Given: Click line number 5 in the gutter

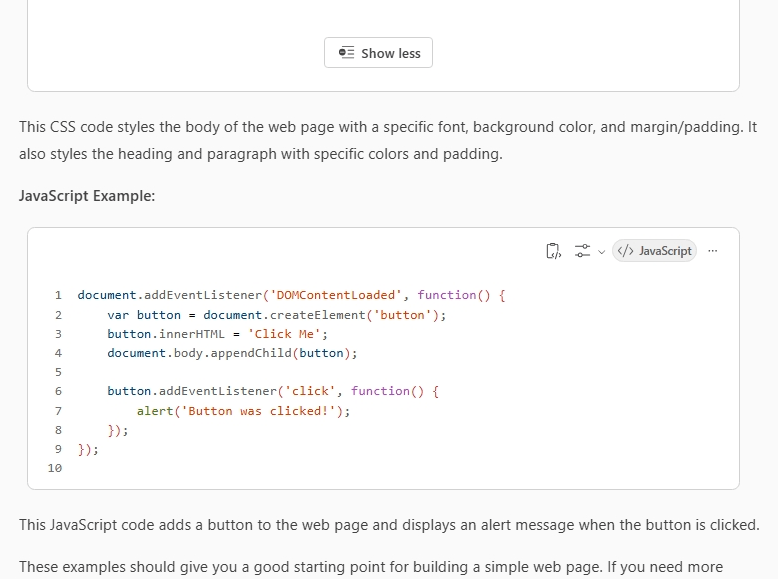Looking at the screenshot, I should click(58, 372).
